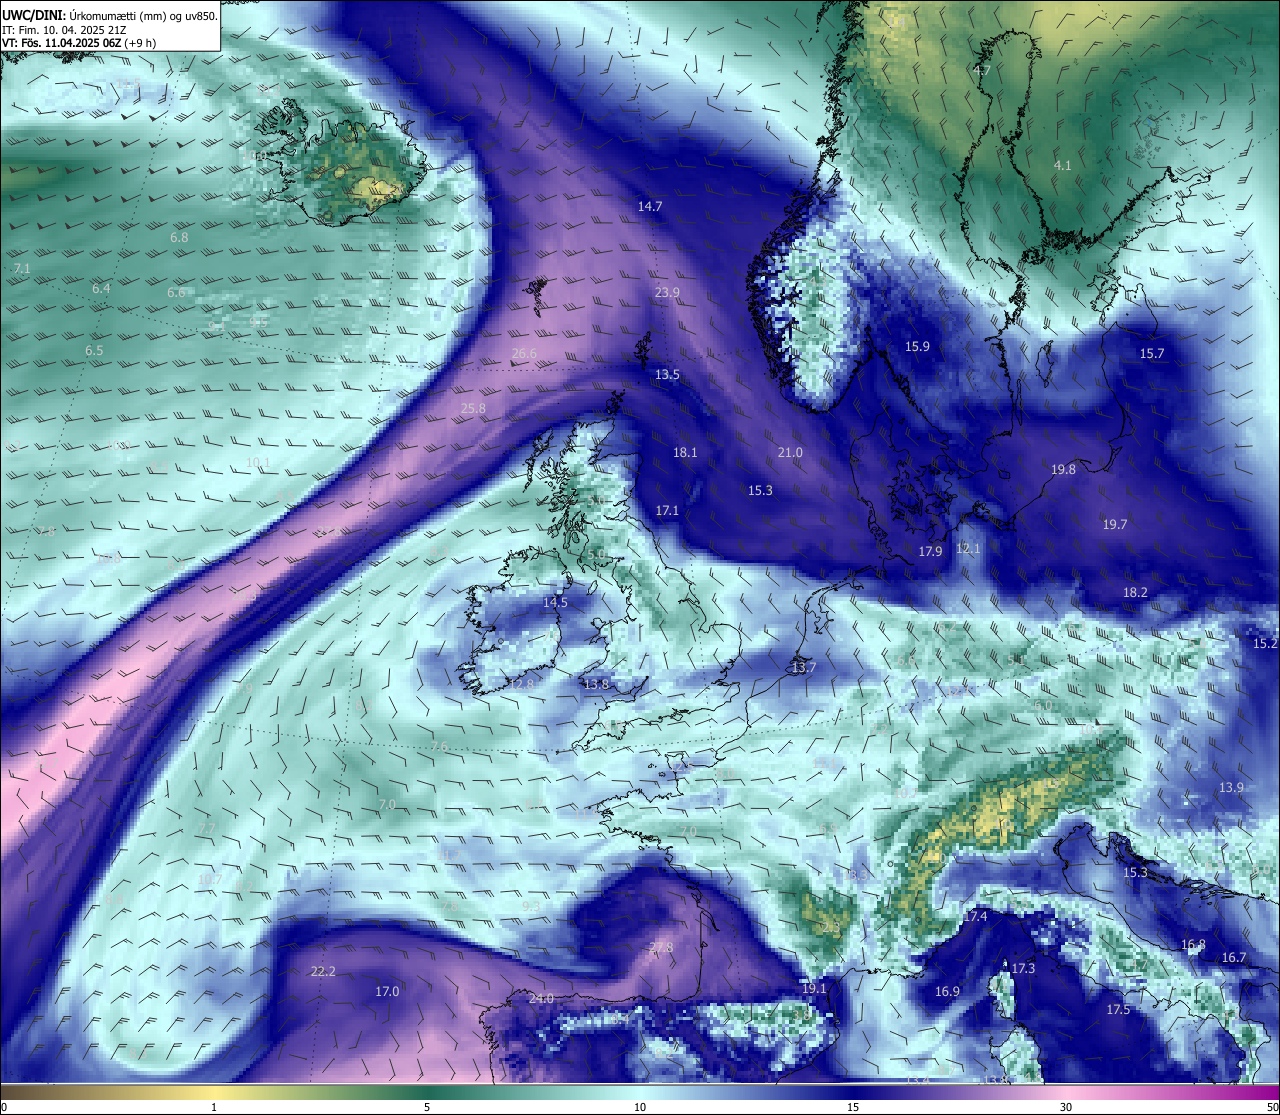
Task: Click the 12.1 value near Denmark
Action: (x=968, y=548)
